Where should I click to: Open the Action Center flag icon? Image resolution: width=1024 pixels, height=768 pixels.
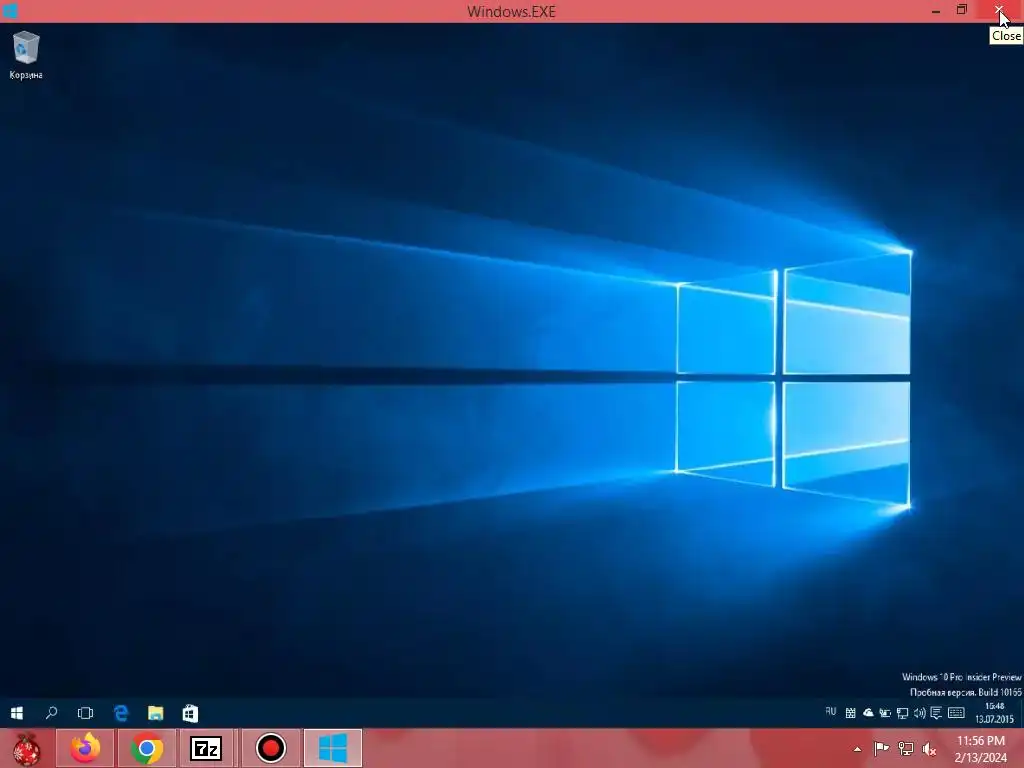881,749
